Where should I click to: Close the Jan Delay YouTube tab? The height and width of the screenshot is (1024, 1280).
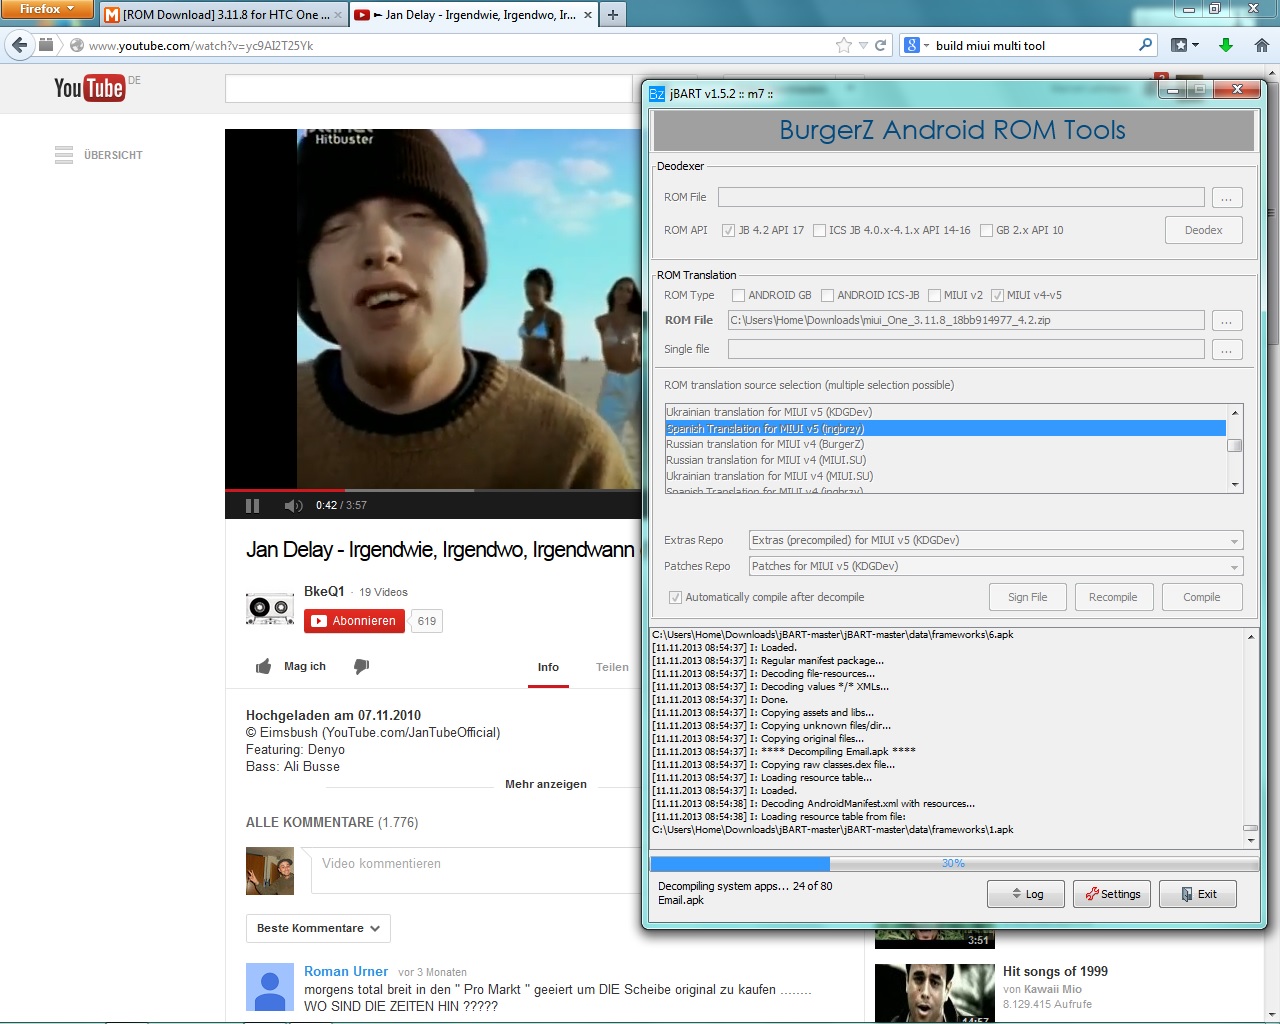[x=588, y=15]
